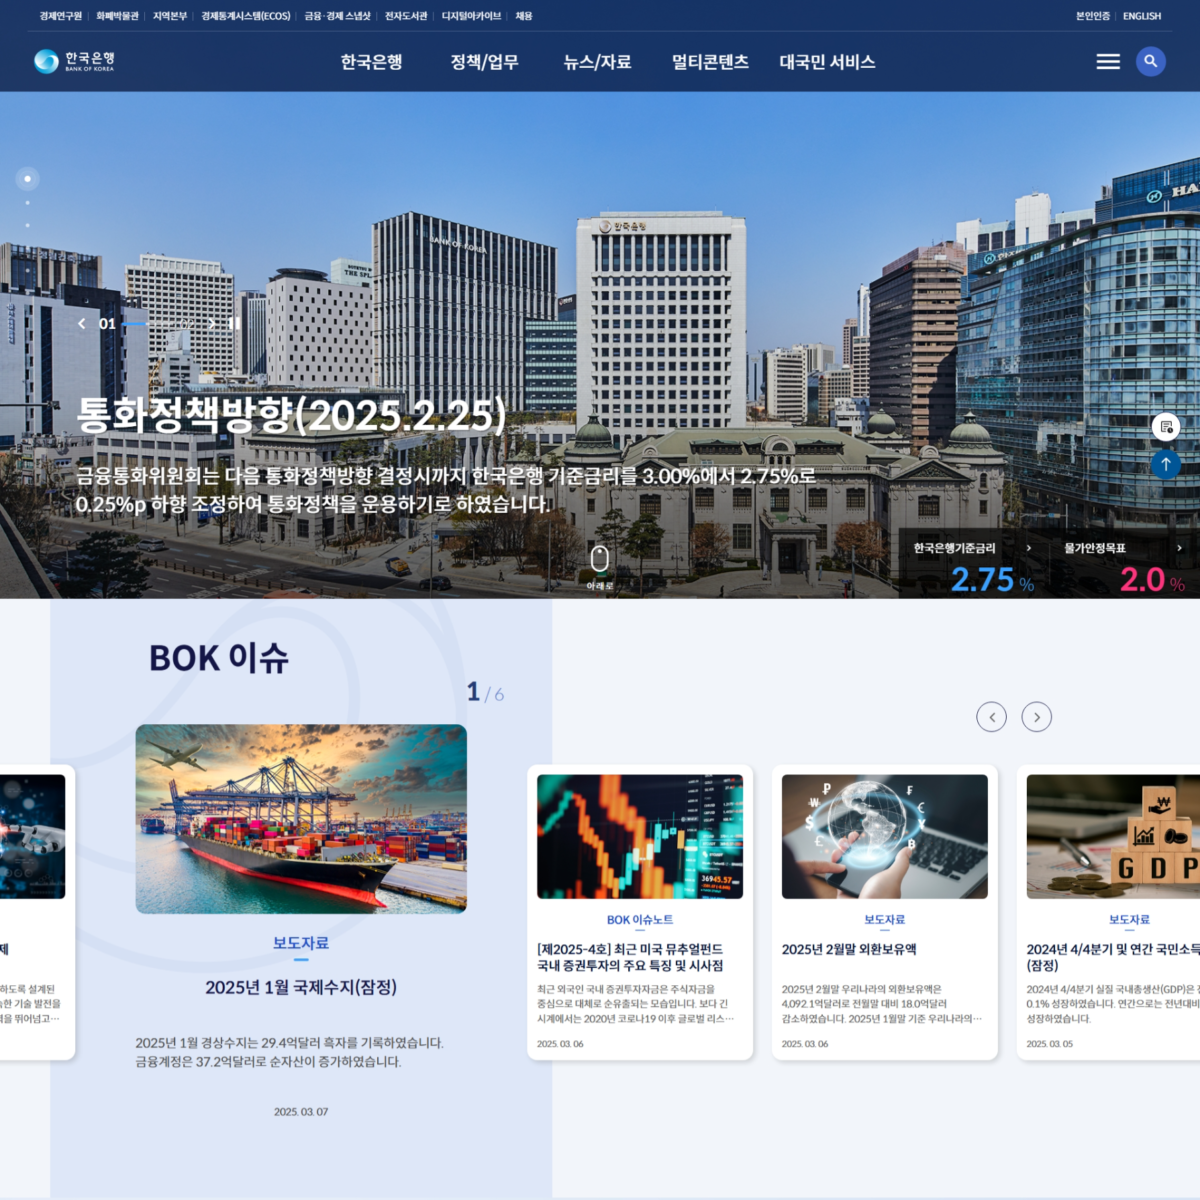
Task: Open the 대국민 서비스 main menu
Action: (x=827, y=62)
